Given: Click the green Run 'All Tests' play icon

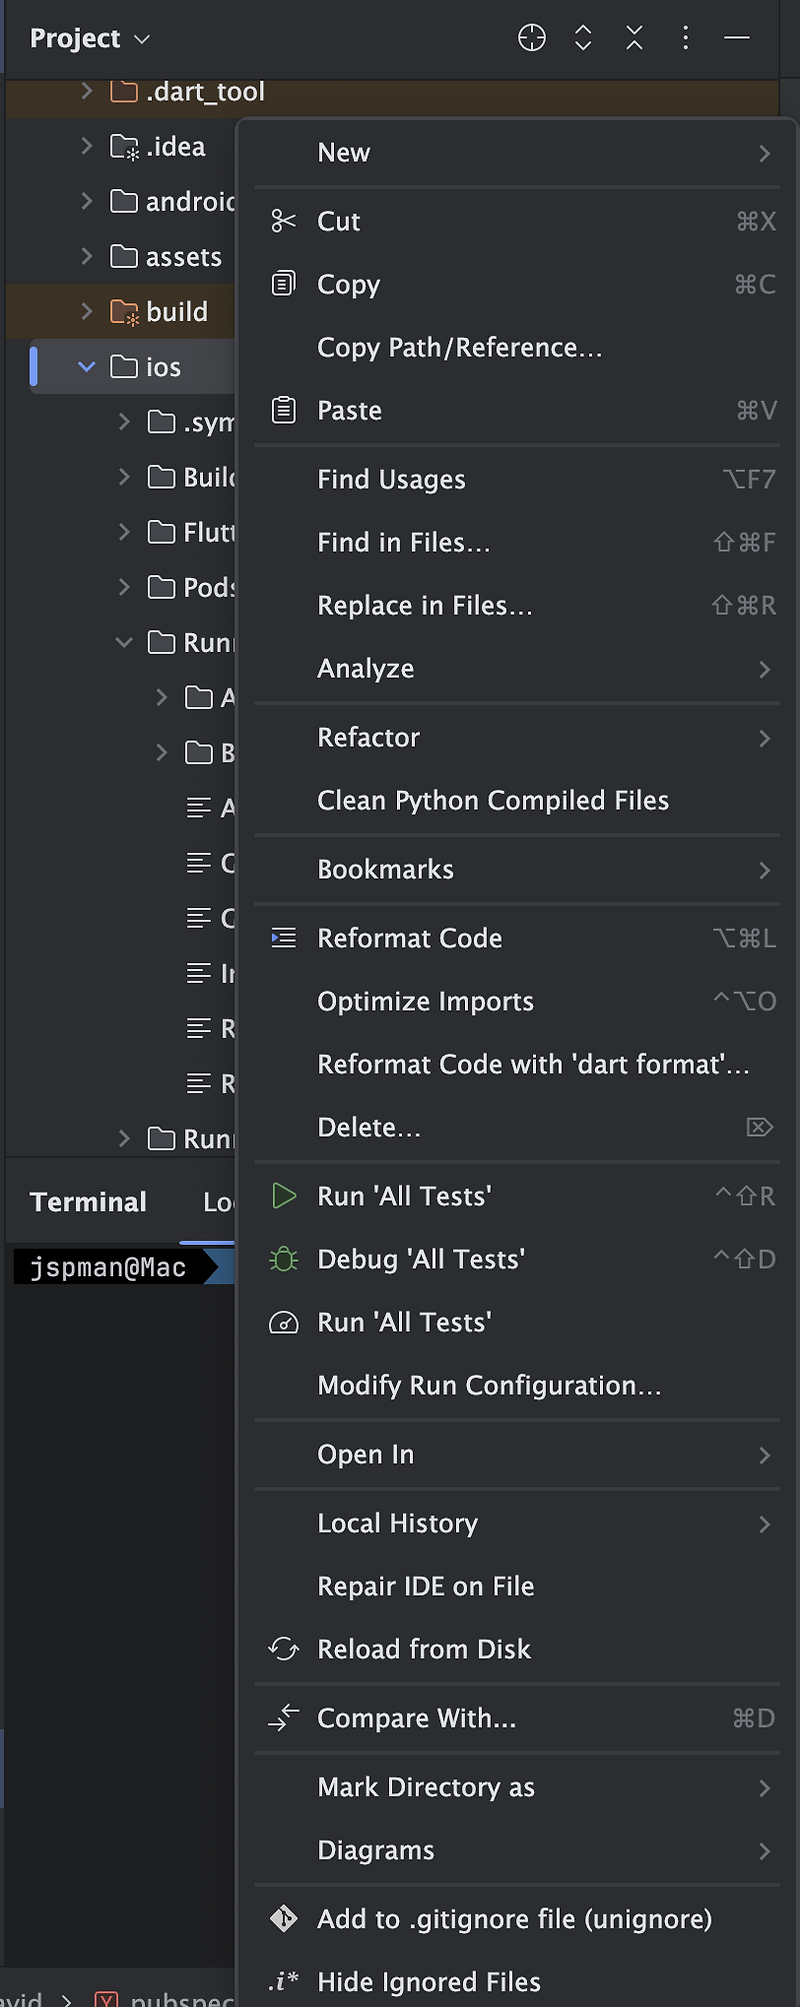Looking at the screenshot, I should pos(284,1196).
